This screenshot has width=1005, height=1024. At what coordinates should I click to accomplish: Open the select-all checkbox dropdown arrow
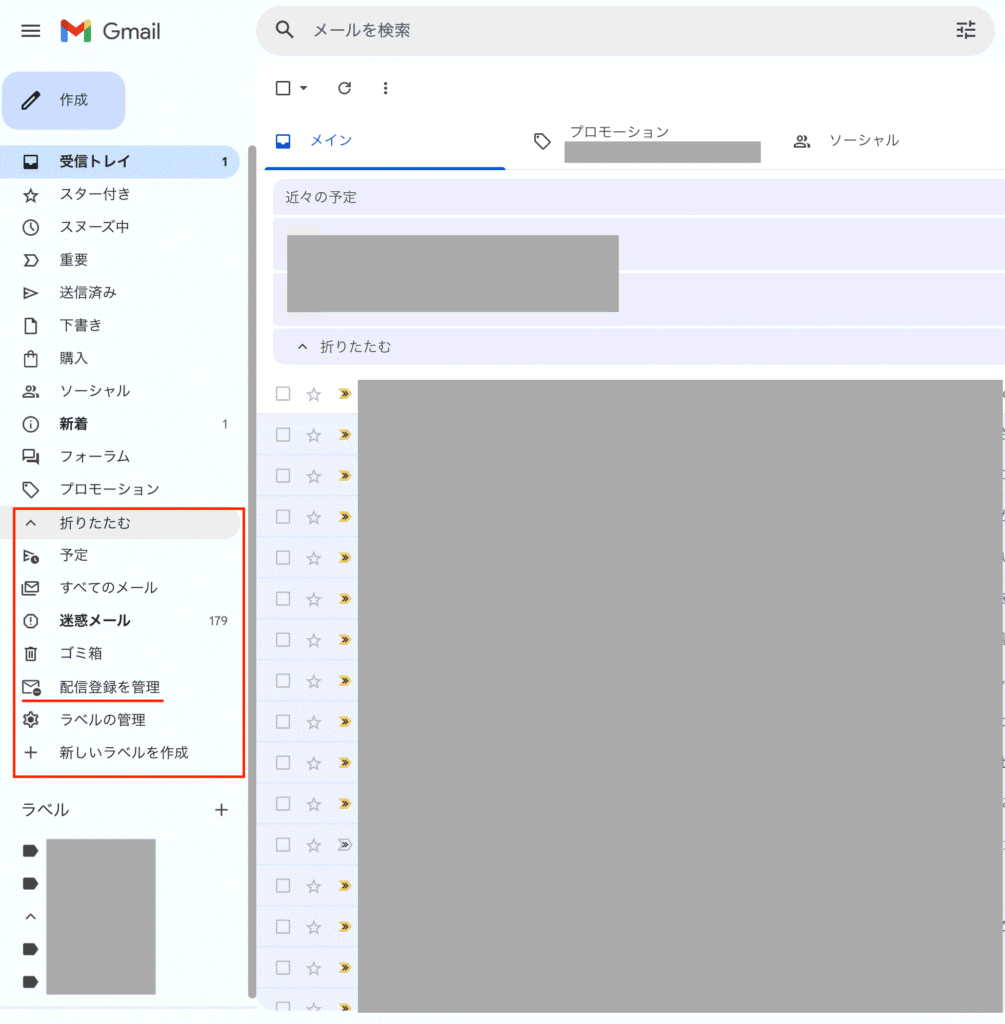[x=304, y=88]
